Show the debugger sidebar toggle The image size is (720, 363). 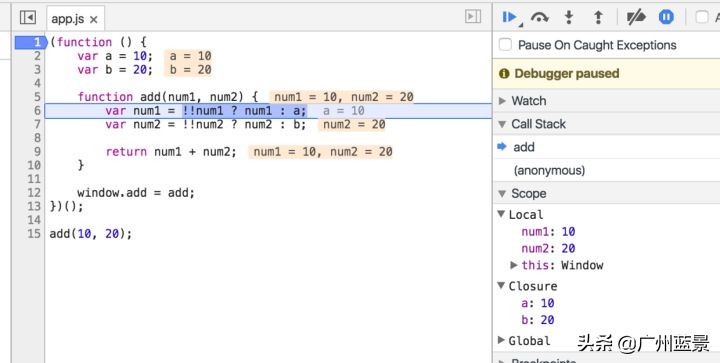pyautogui.click(x=473, y=17)
